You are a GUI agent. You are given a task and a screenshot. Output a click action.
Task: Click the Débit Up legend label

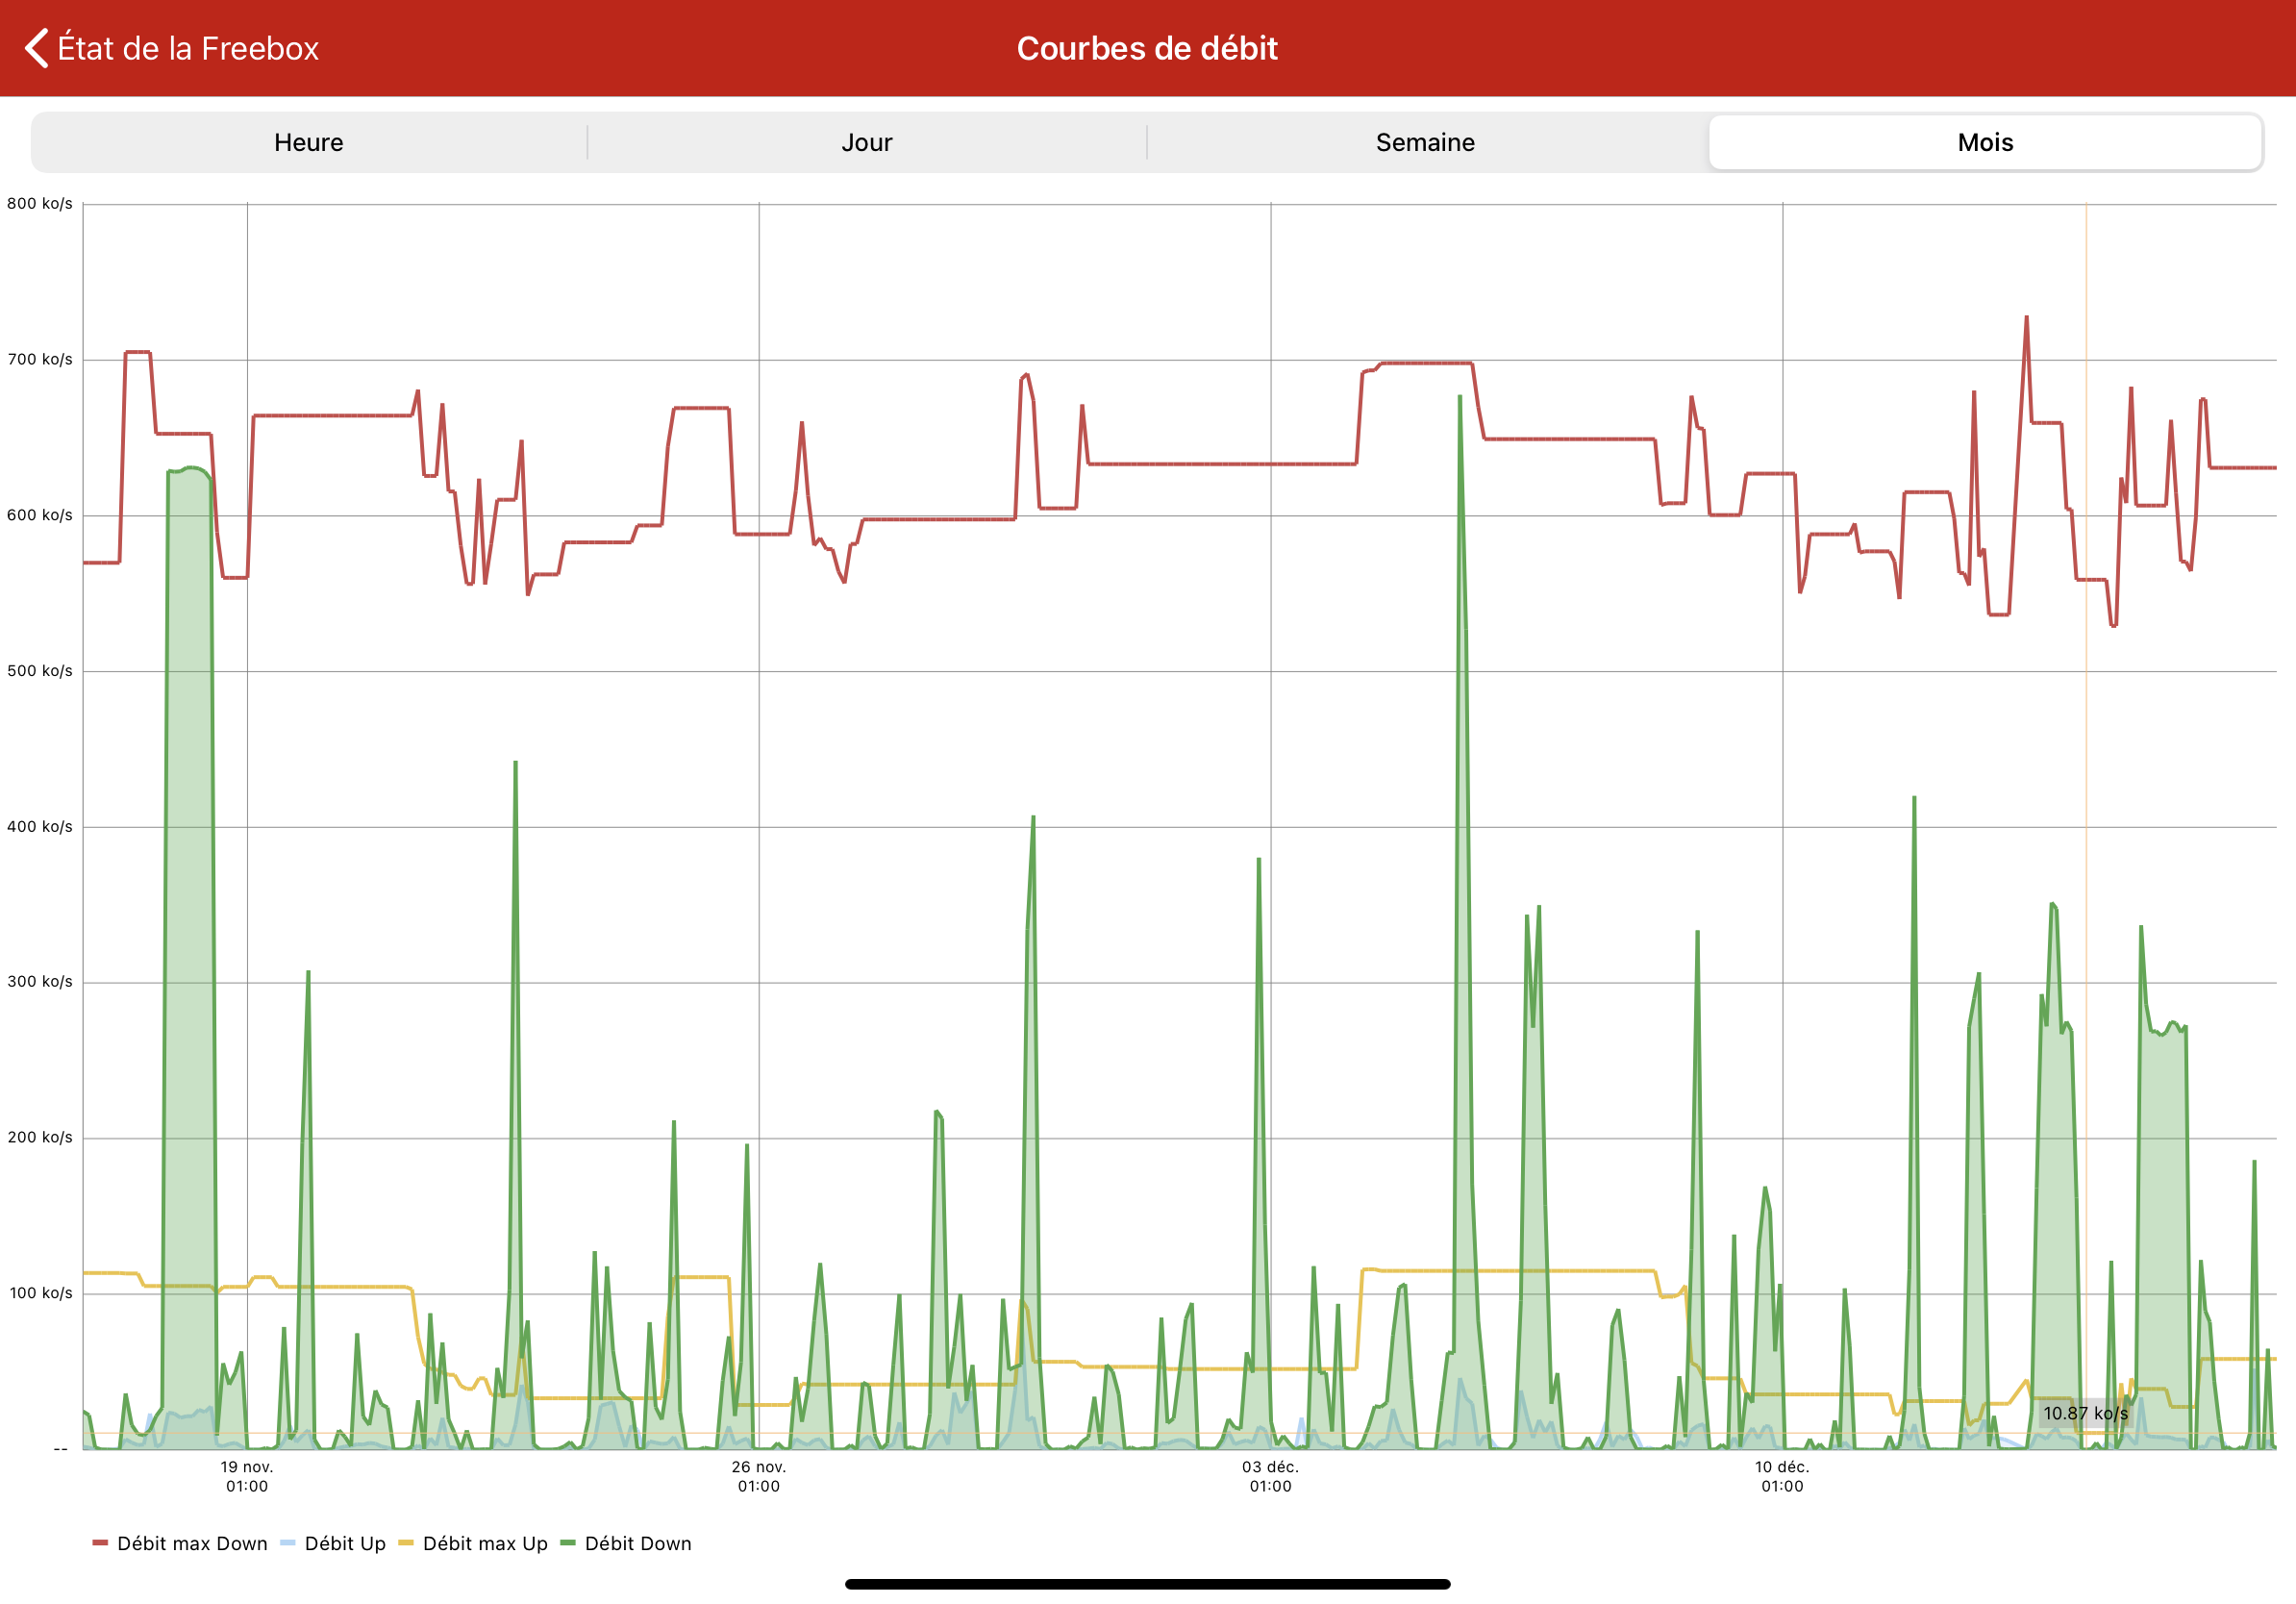click(345, 1543)
